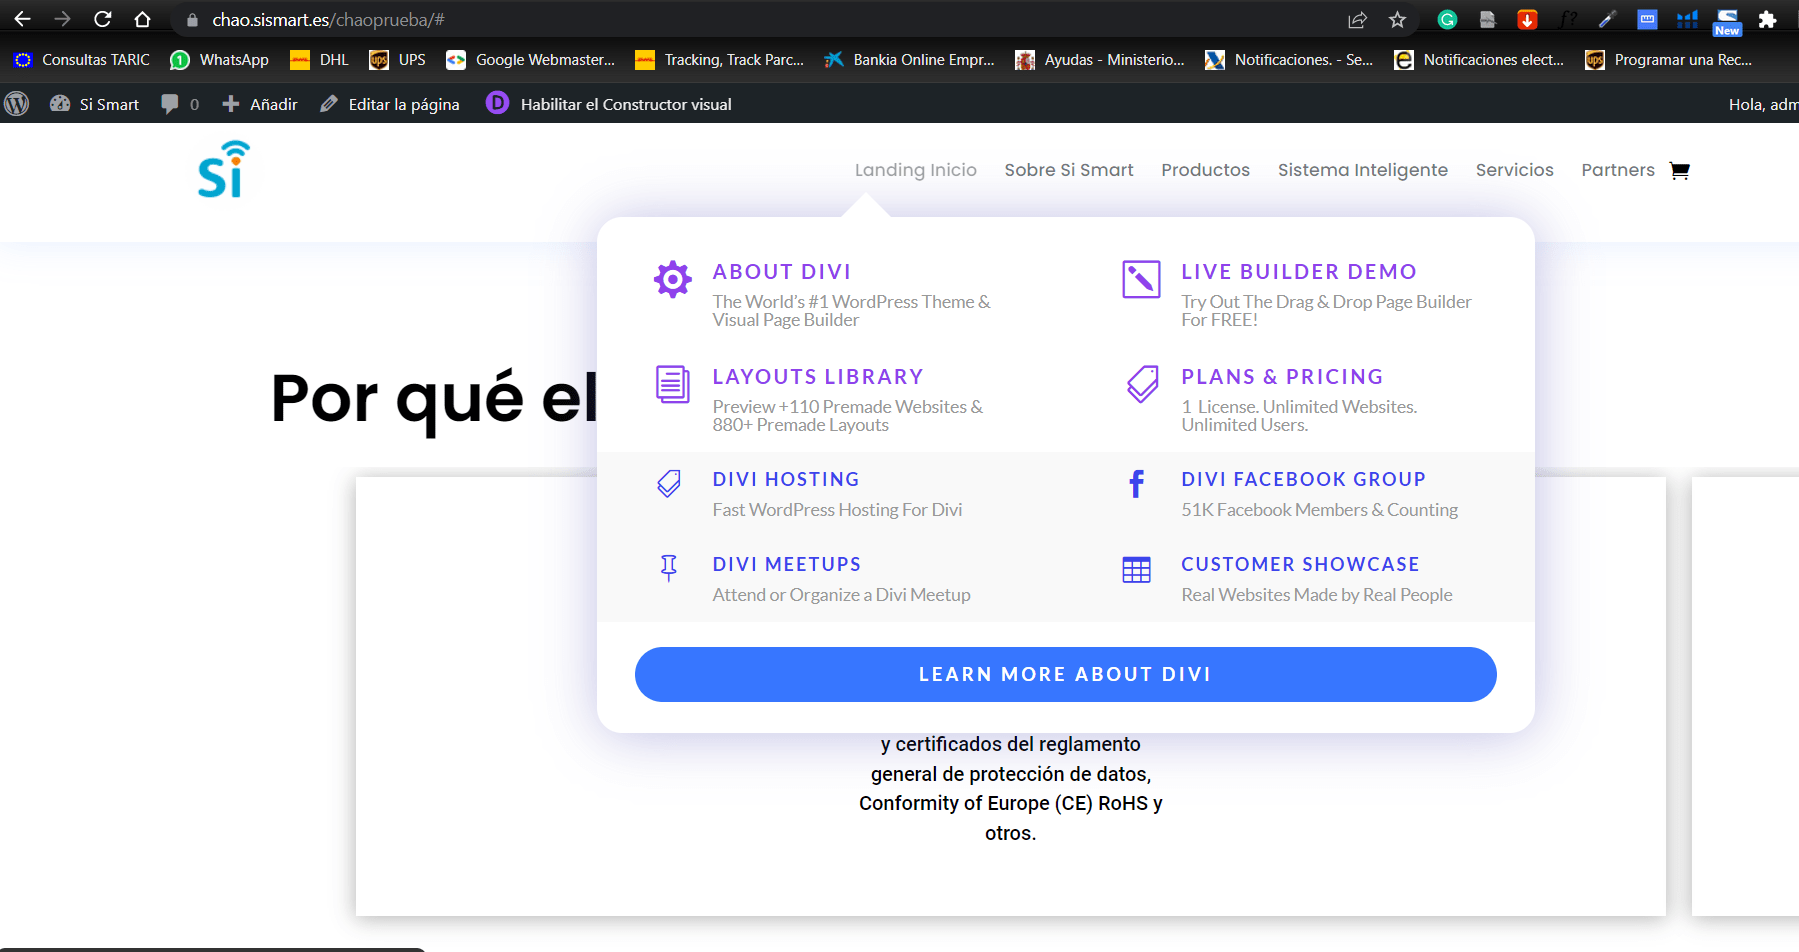Open Productos menu item
Image resolution: width=1799 pixels, height=952 pixels.
pos(1205,170)
